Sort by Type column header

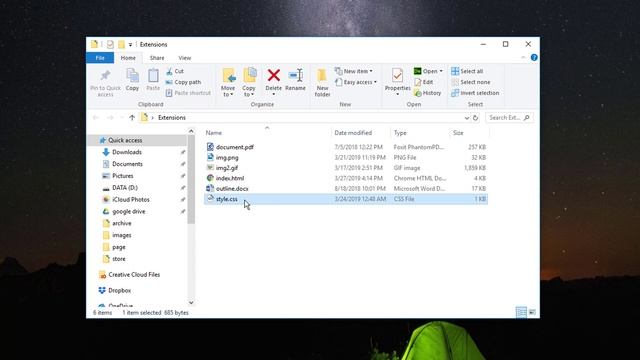coord(400,133)
